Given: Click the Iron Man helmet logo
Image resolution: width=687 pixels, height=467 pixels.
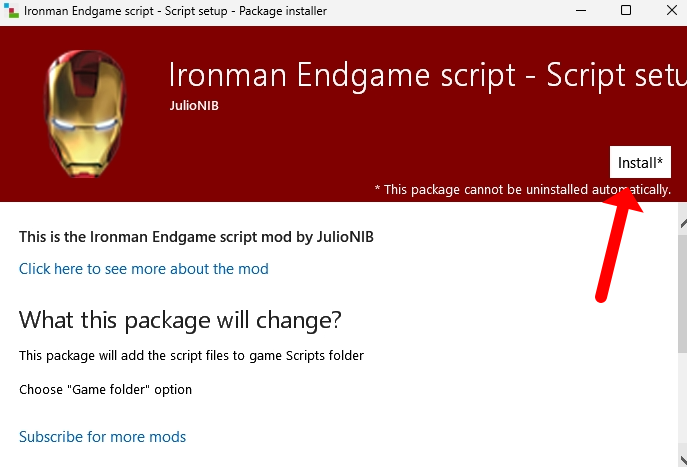Looking at the screenshot, I should point(85,115).
